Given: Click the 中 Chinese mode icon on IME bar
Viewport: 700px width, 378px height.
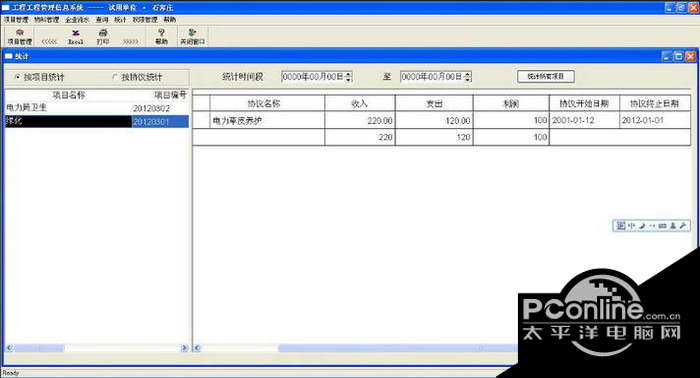Looking at the screenshot, I should 631,226.
